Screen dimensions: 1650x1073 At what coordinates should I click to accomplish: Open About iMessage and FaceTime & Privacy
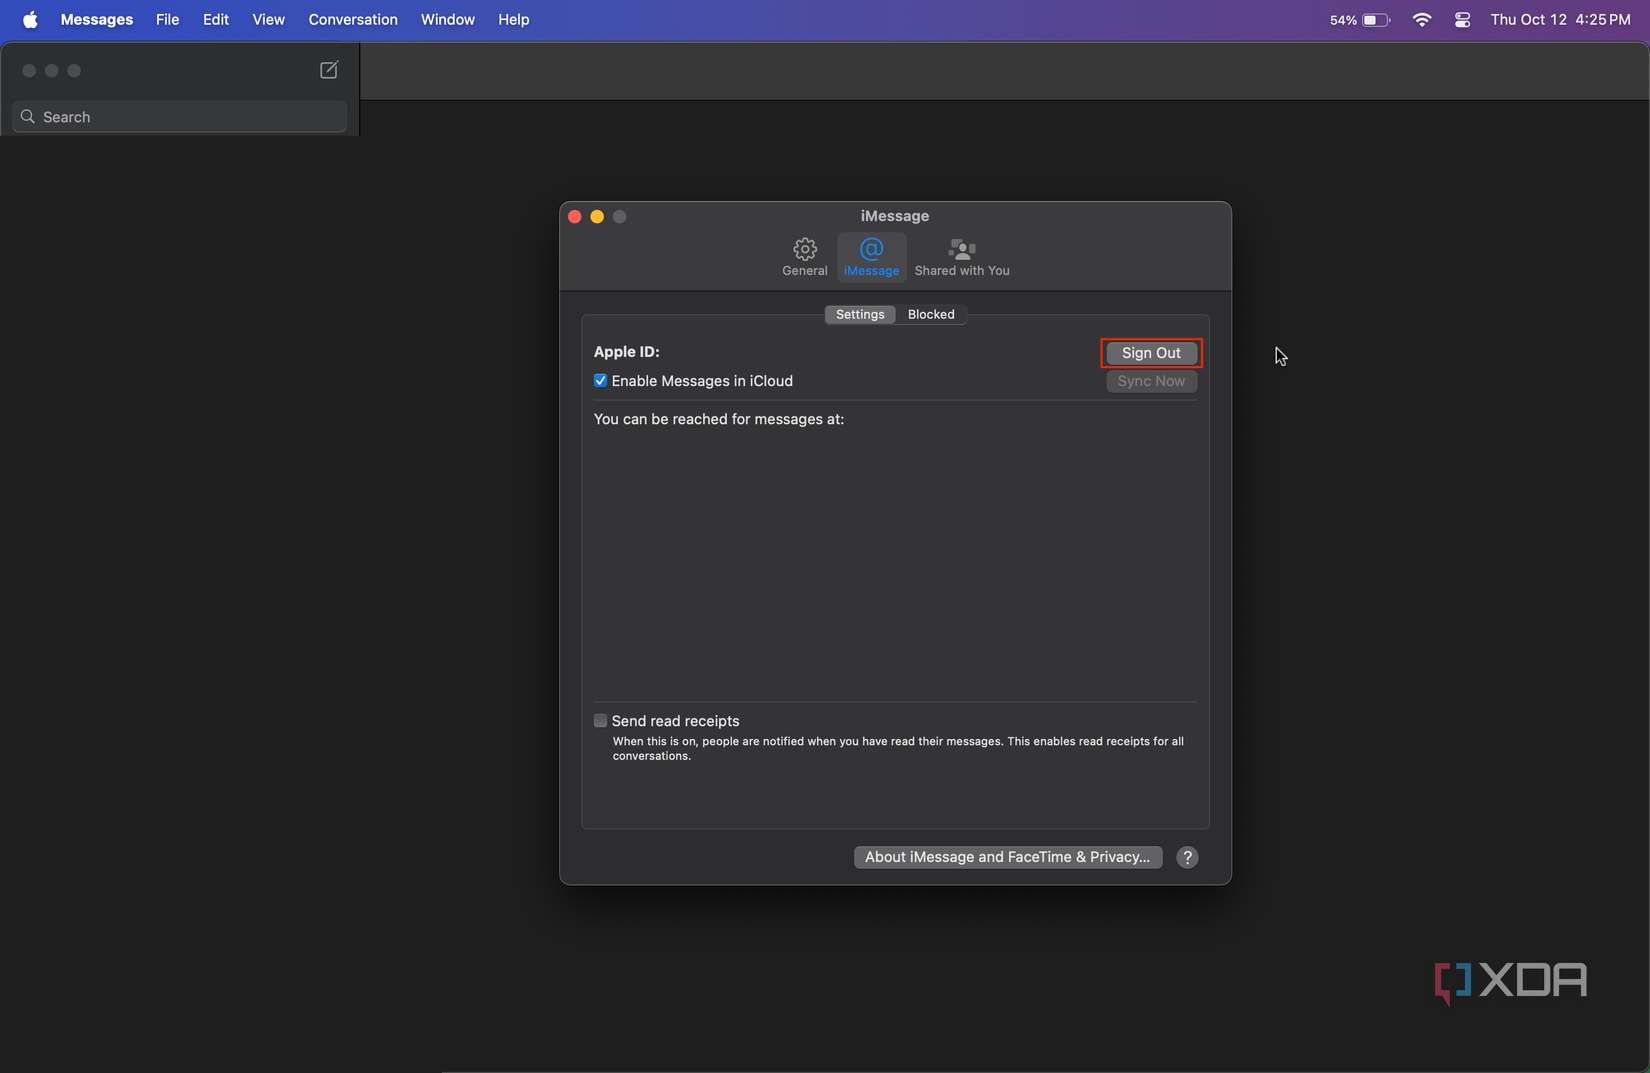click(x=1008, y=857)
